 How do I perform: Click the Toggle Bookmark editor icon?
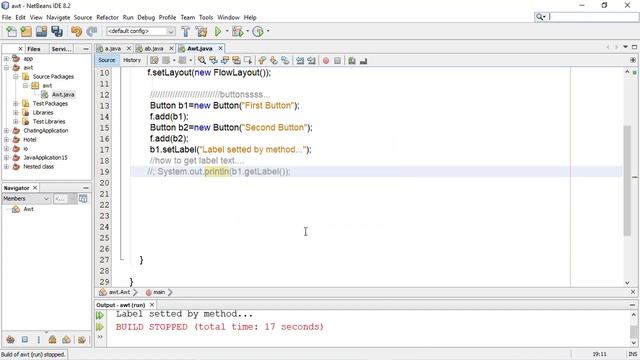285,60
